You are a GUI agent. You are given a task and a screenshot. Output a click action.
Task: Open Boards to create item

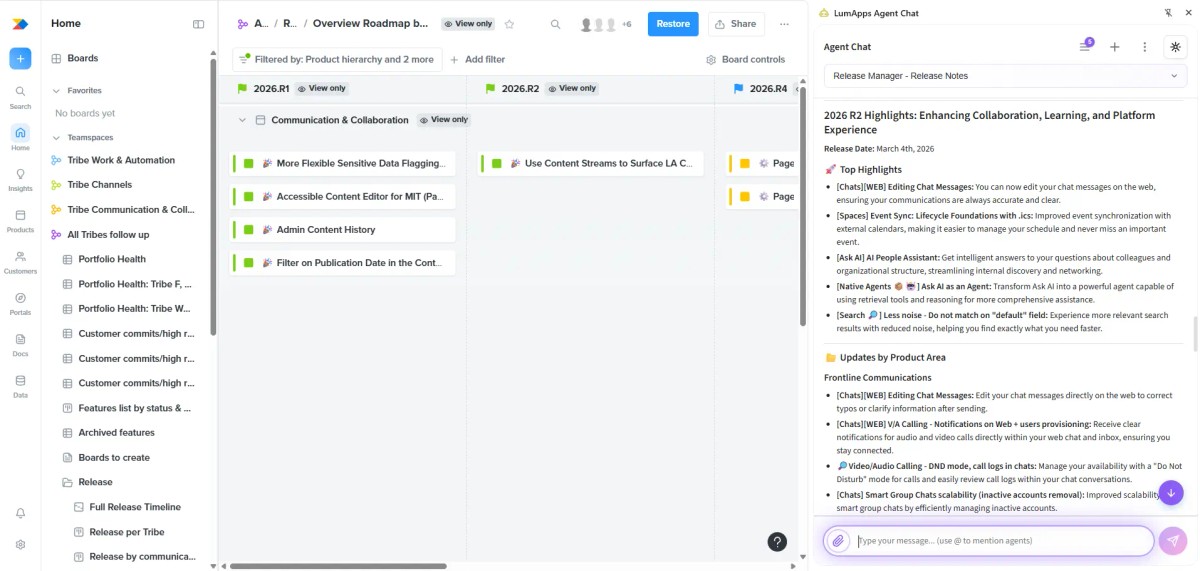click(114, 458)
